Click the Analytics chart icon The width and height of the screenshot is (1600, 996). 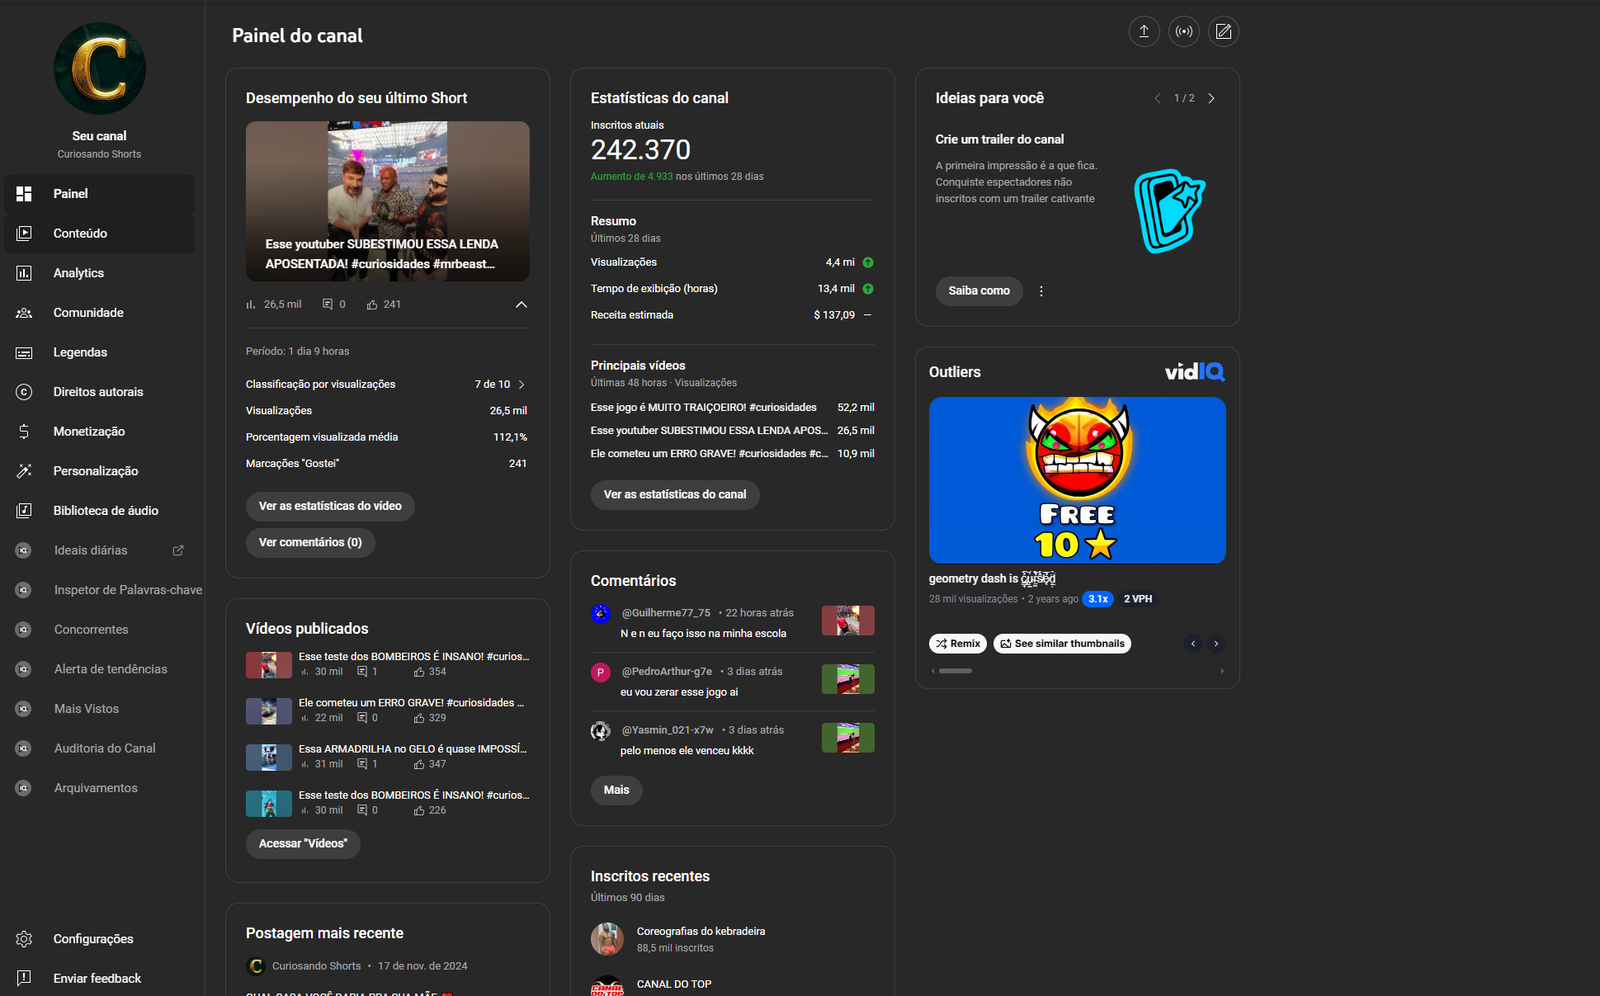click(x=24, y=273)
